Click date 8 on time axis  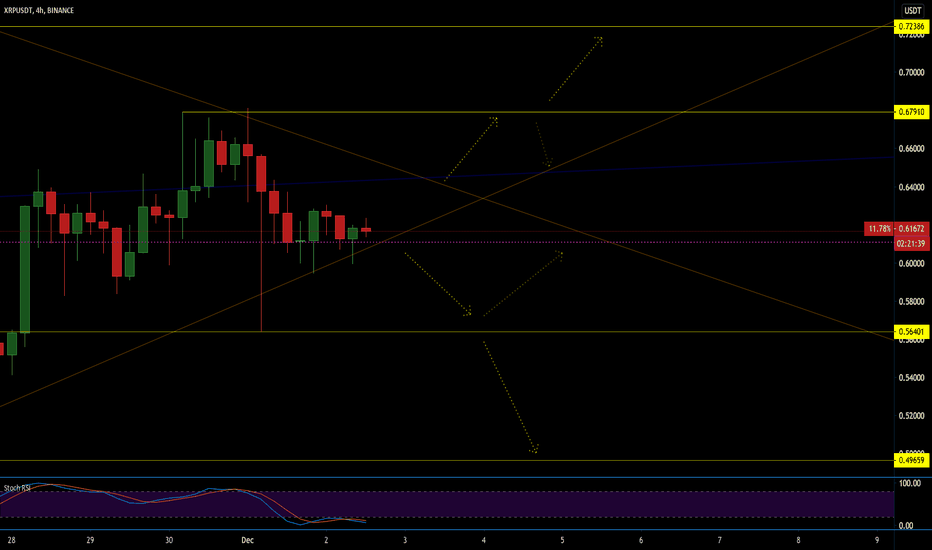tap(798, 540)
